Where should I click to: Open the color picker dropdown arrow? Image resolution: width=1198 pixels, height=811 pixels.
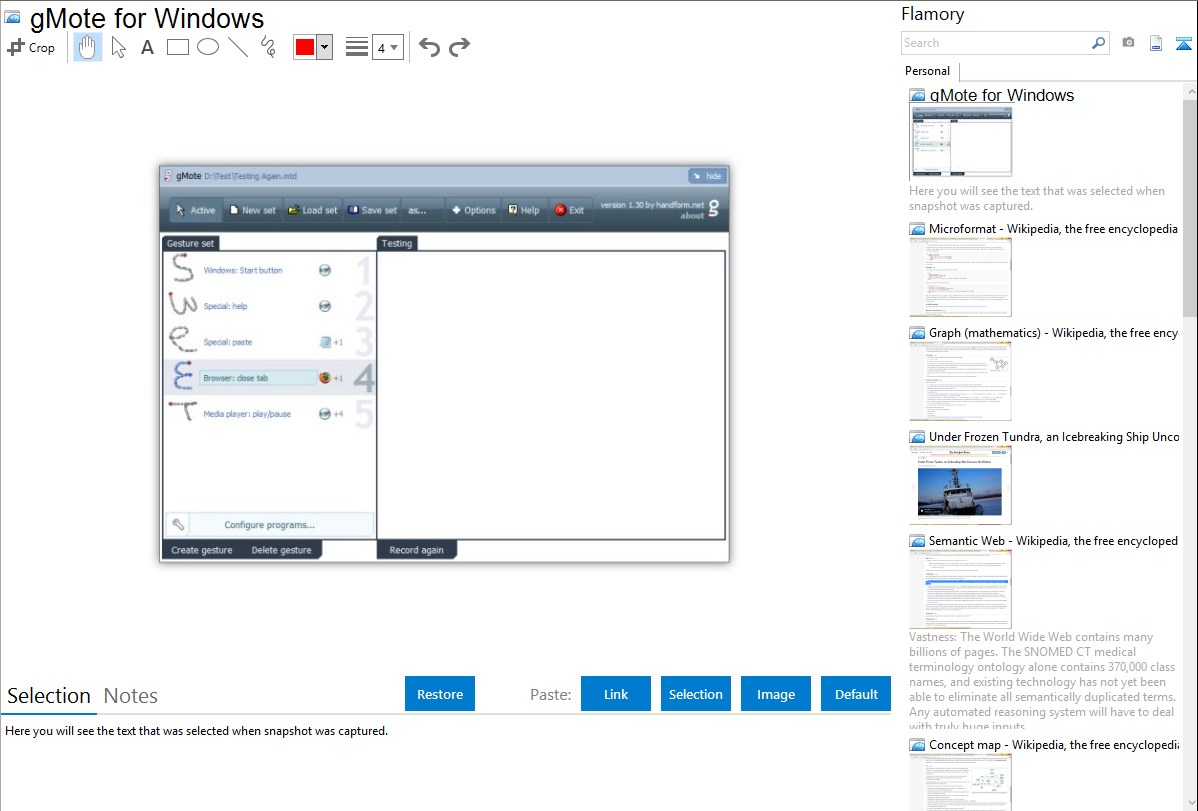pos(325,47)
